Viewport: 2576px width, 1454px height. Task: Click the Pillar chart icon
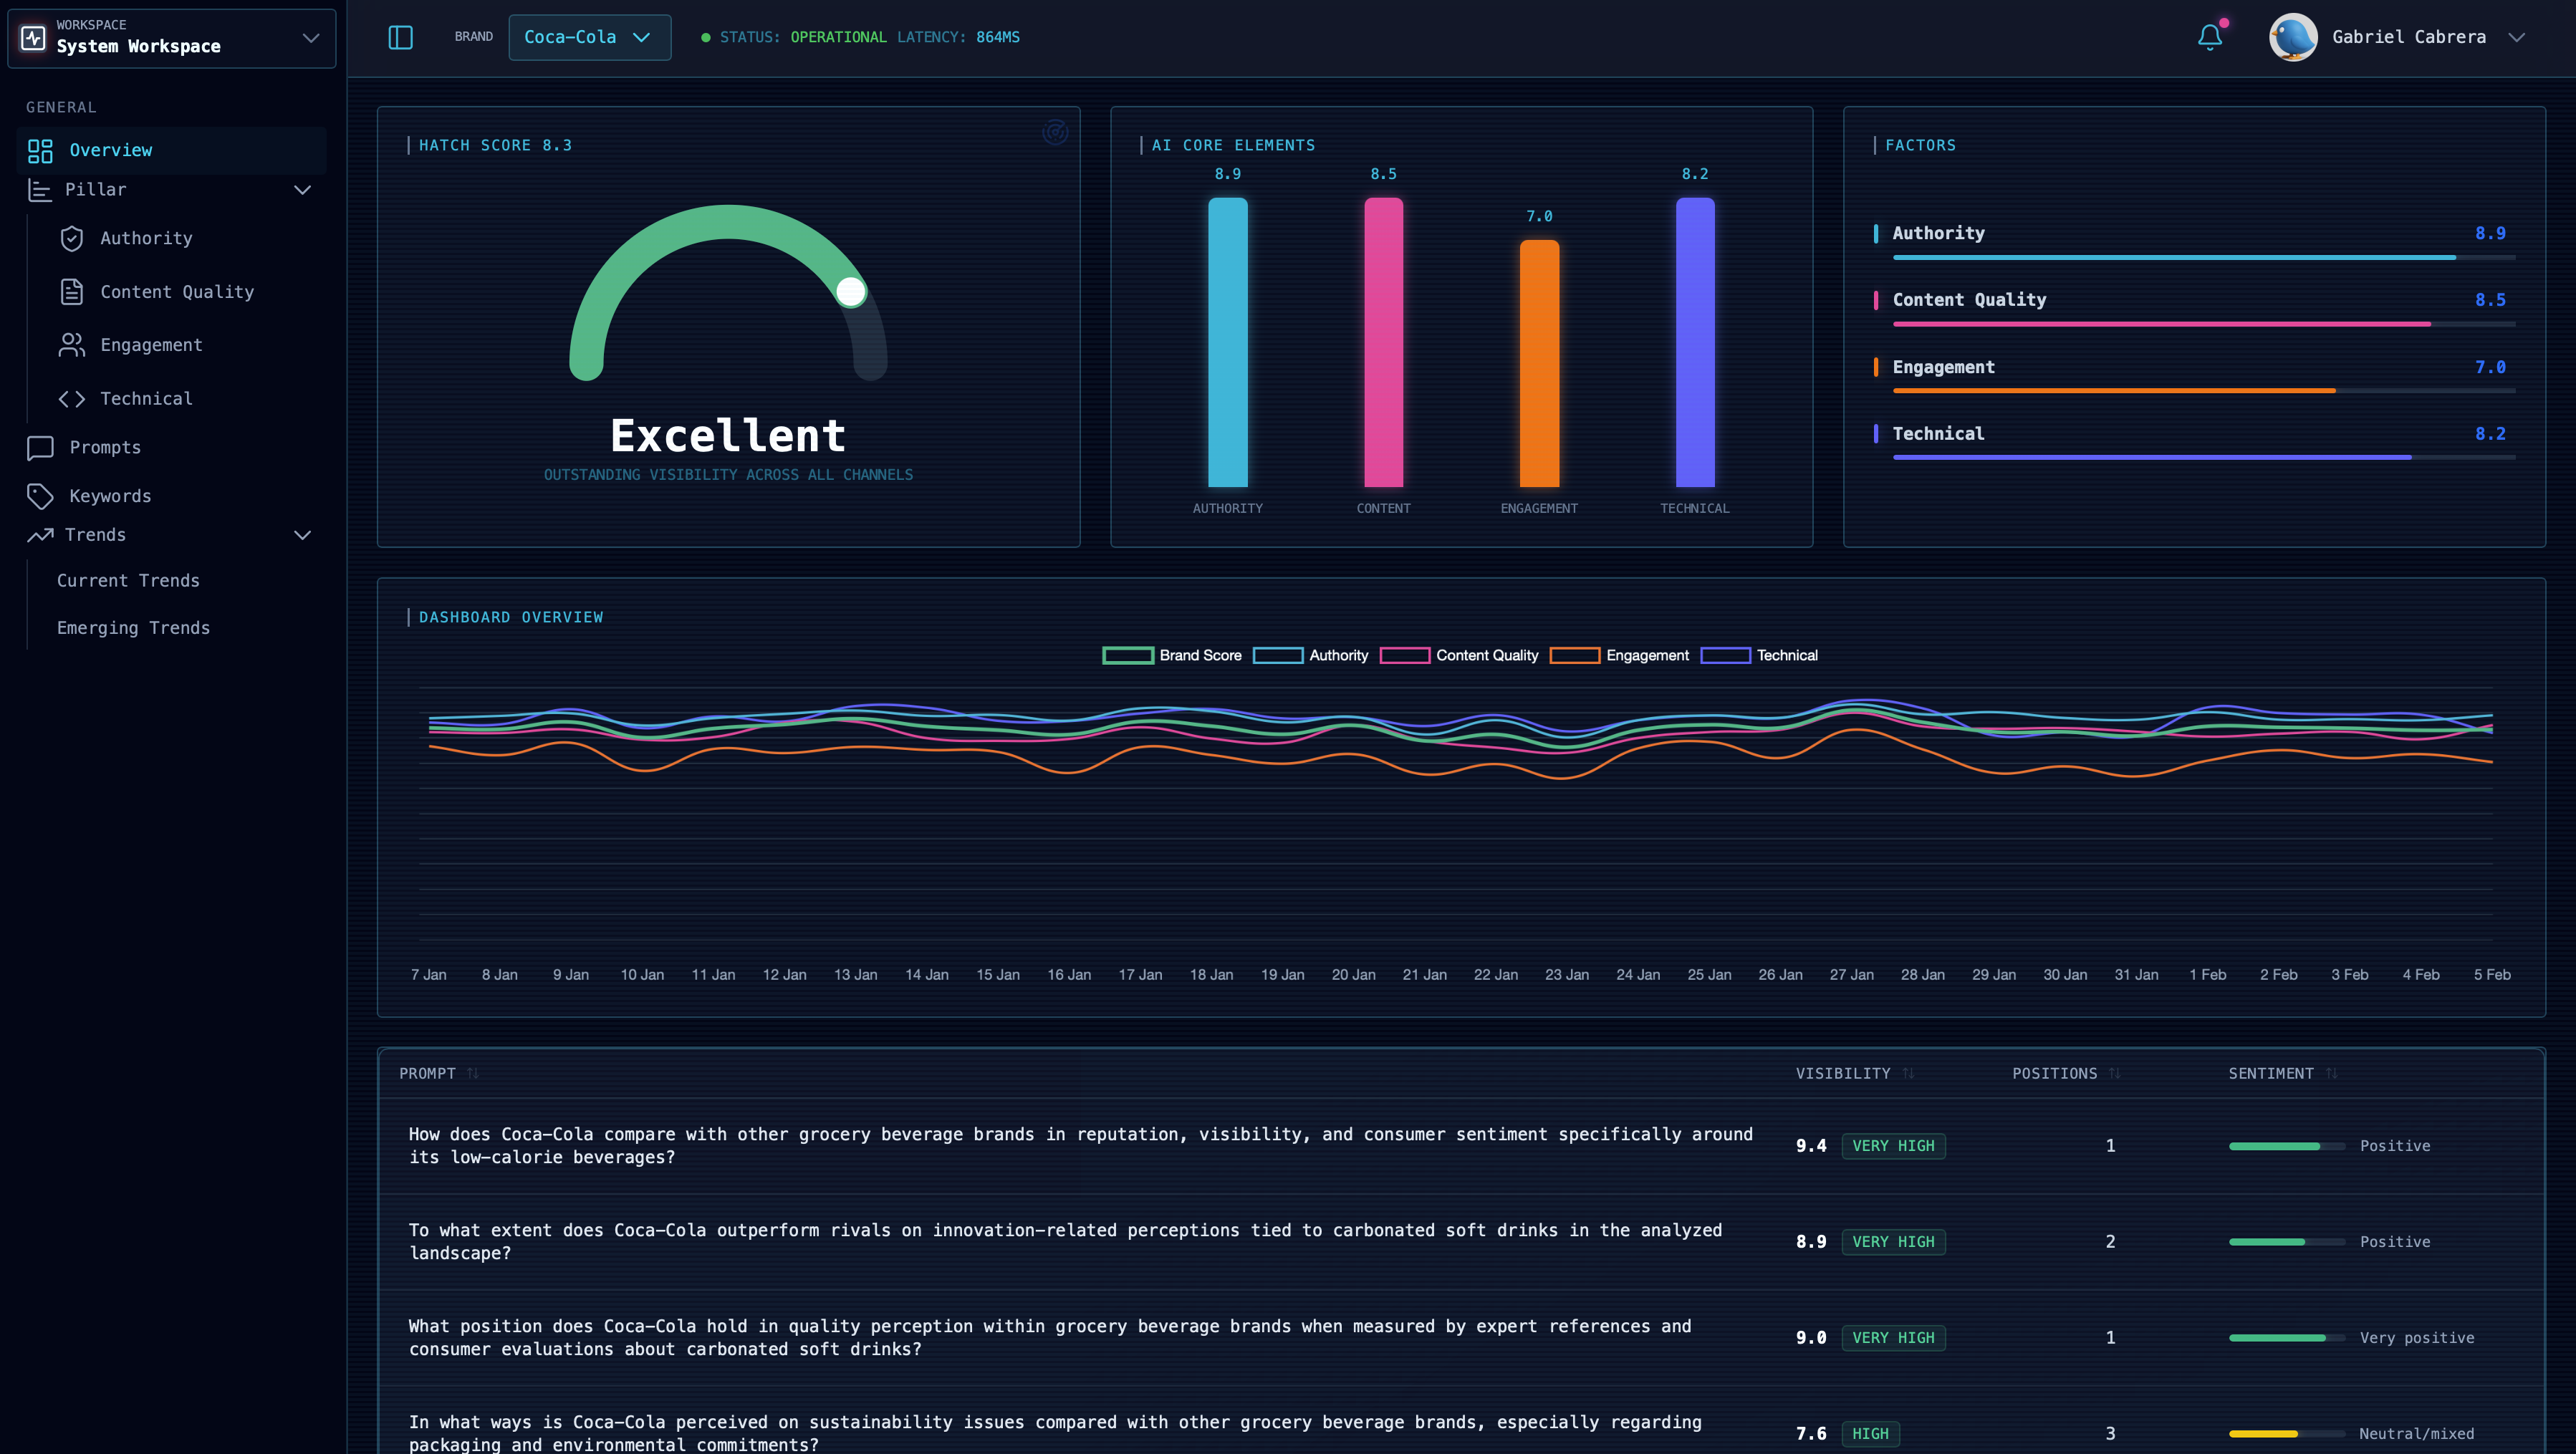[39, 190]
